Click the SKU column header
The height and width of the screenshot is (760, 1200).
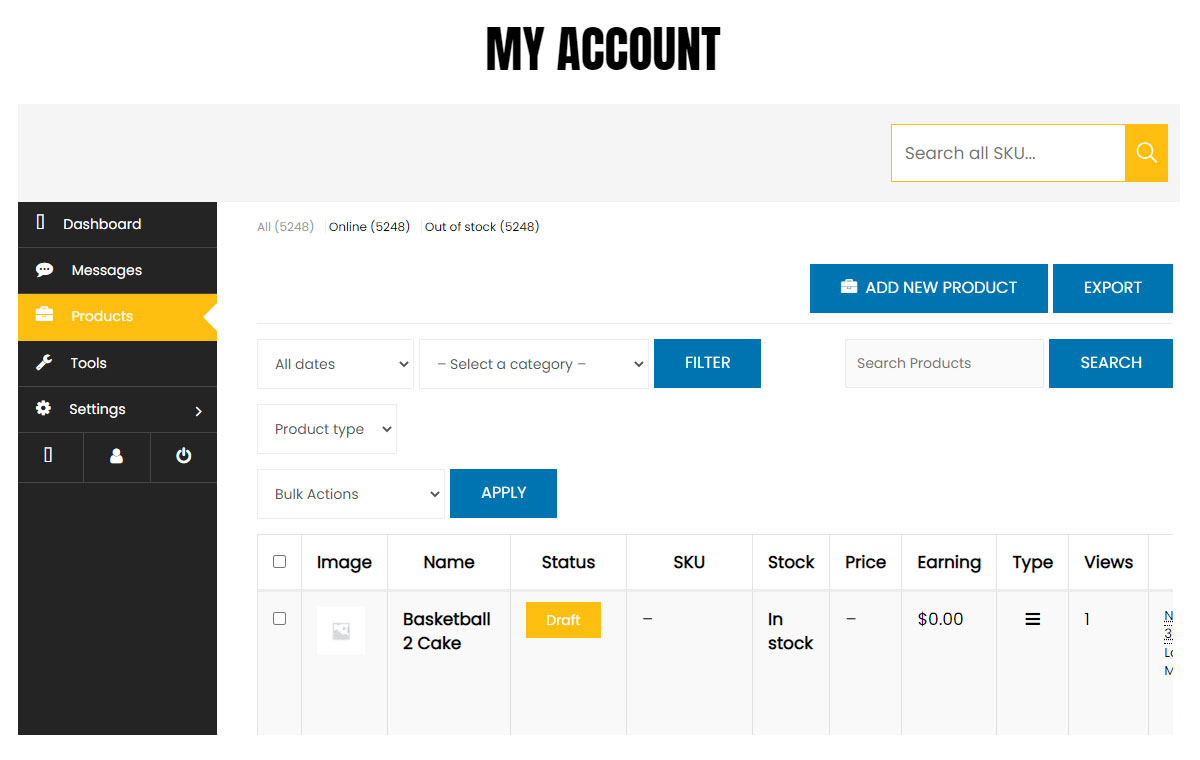pyautogui.click(x=689, y=562)
